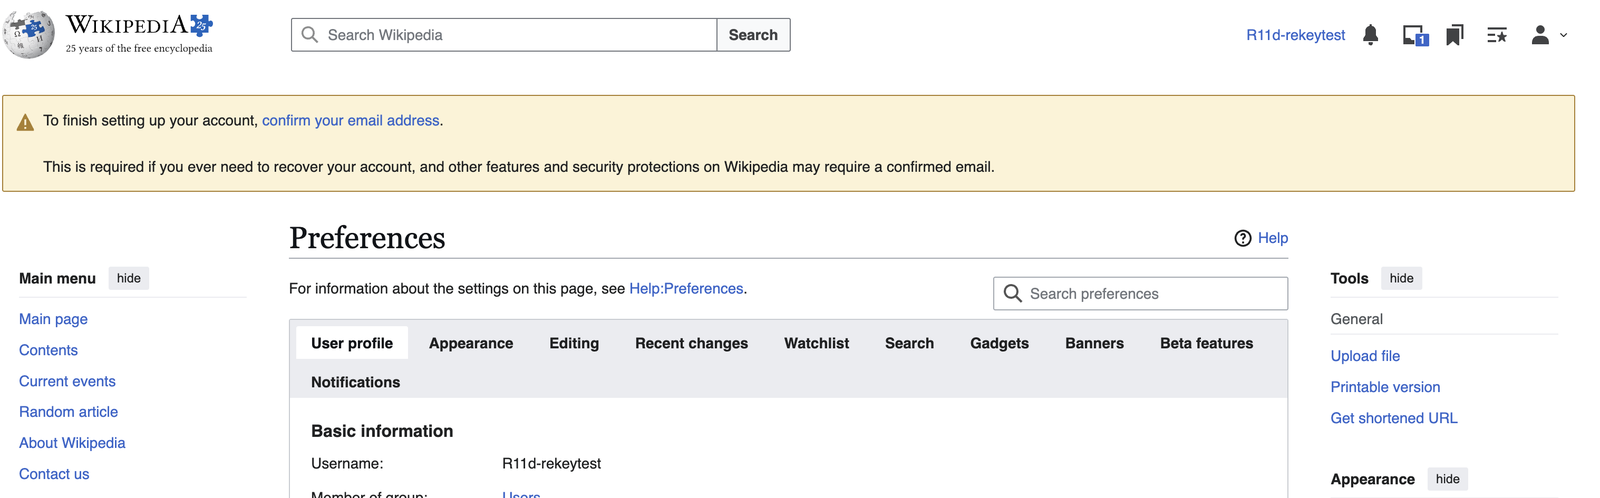Click the Search button
1600x498 pixels.
coord(753,35)
